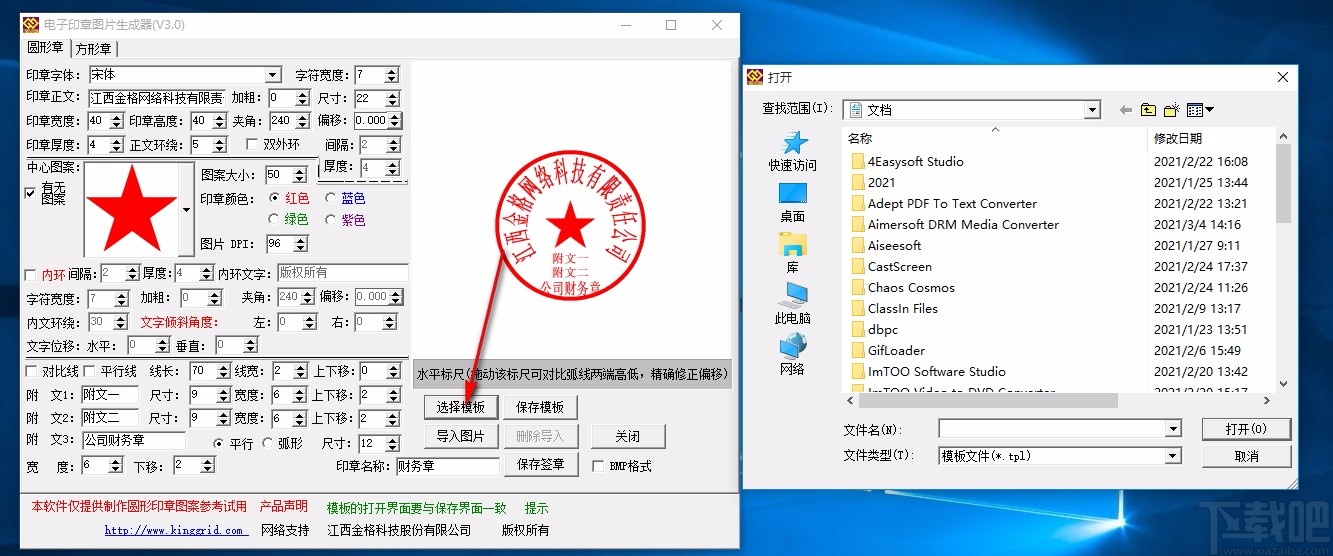Click the 产品声明 link text
This screenshot has height=556, width=1333.
[284, 507]
